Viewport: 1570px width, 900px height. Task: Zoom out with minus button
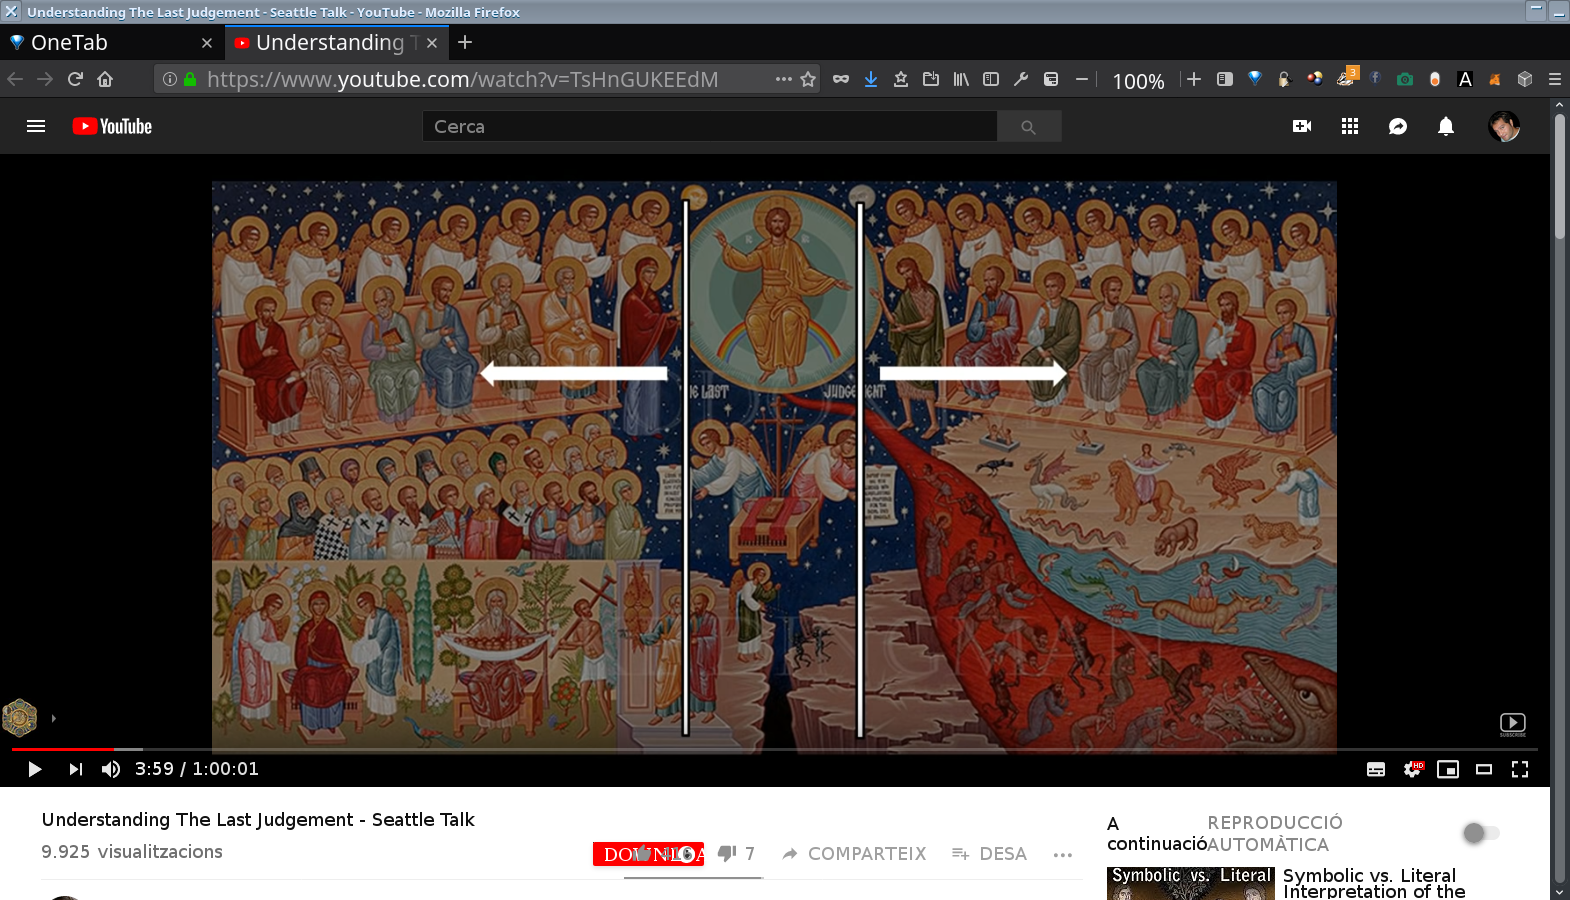(x=1082, y=79)
